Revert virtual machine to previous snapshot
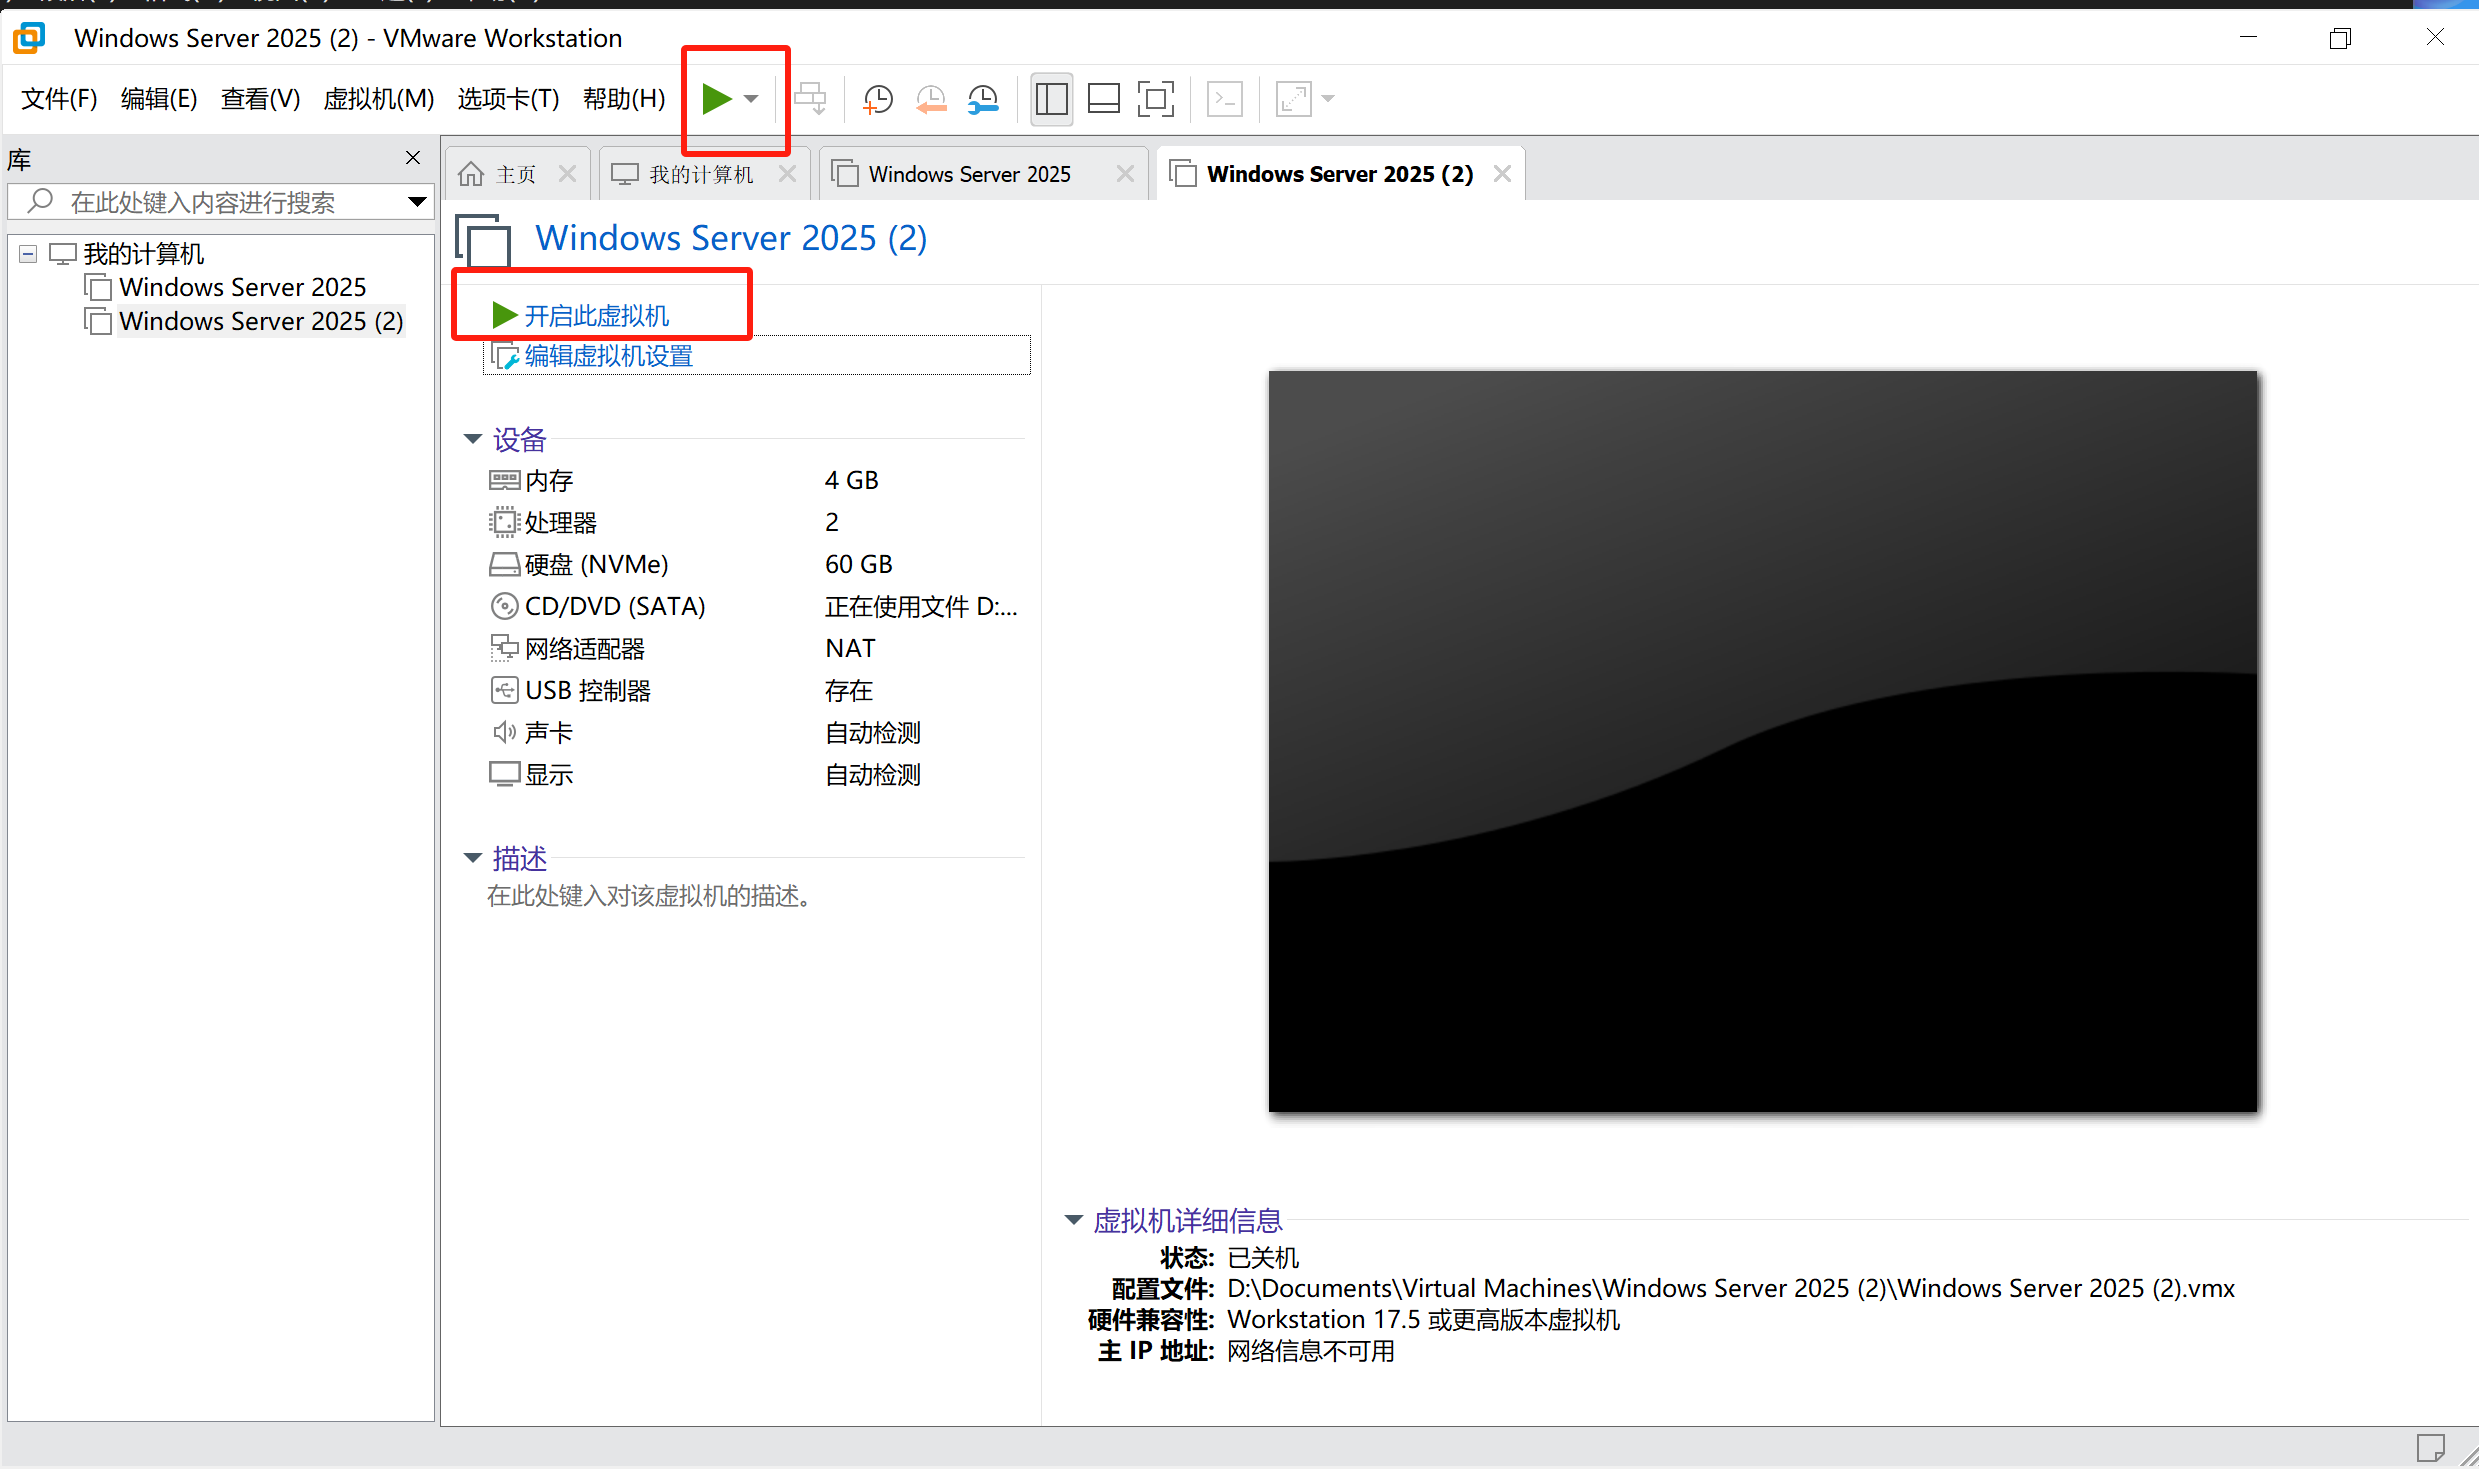The width and height of the screenshot is (2479, 1469). click(x=930, y=99)
